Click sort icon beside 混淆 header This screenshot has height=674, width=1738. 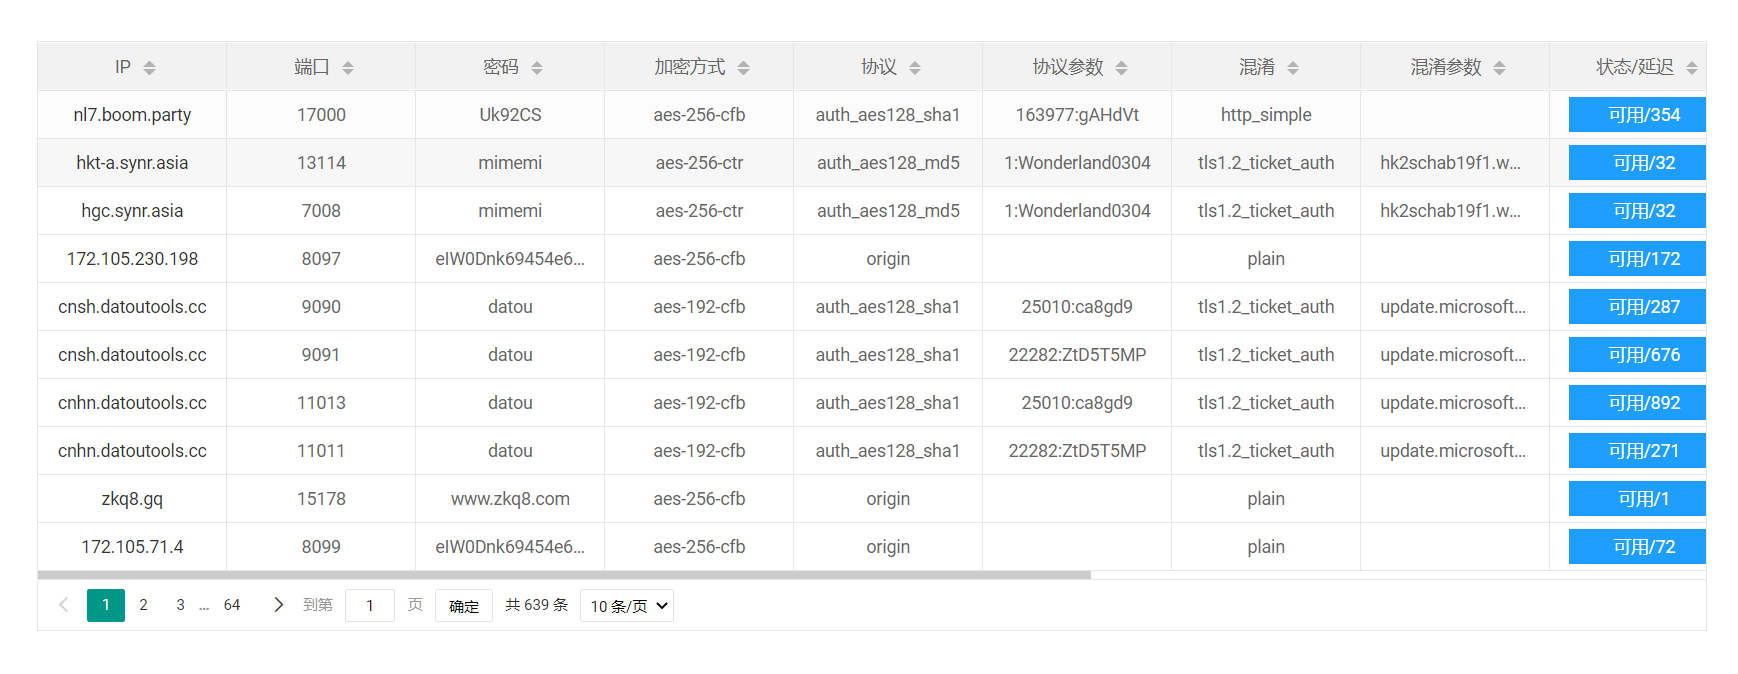1293,68
